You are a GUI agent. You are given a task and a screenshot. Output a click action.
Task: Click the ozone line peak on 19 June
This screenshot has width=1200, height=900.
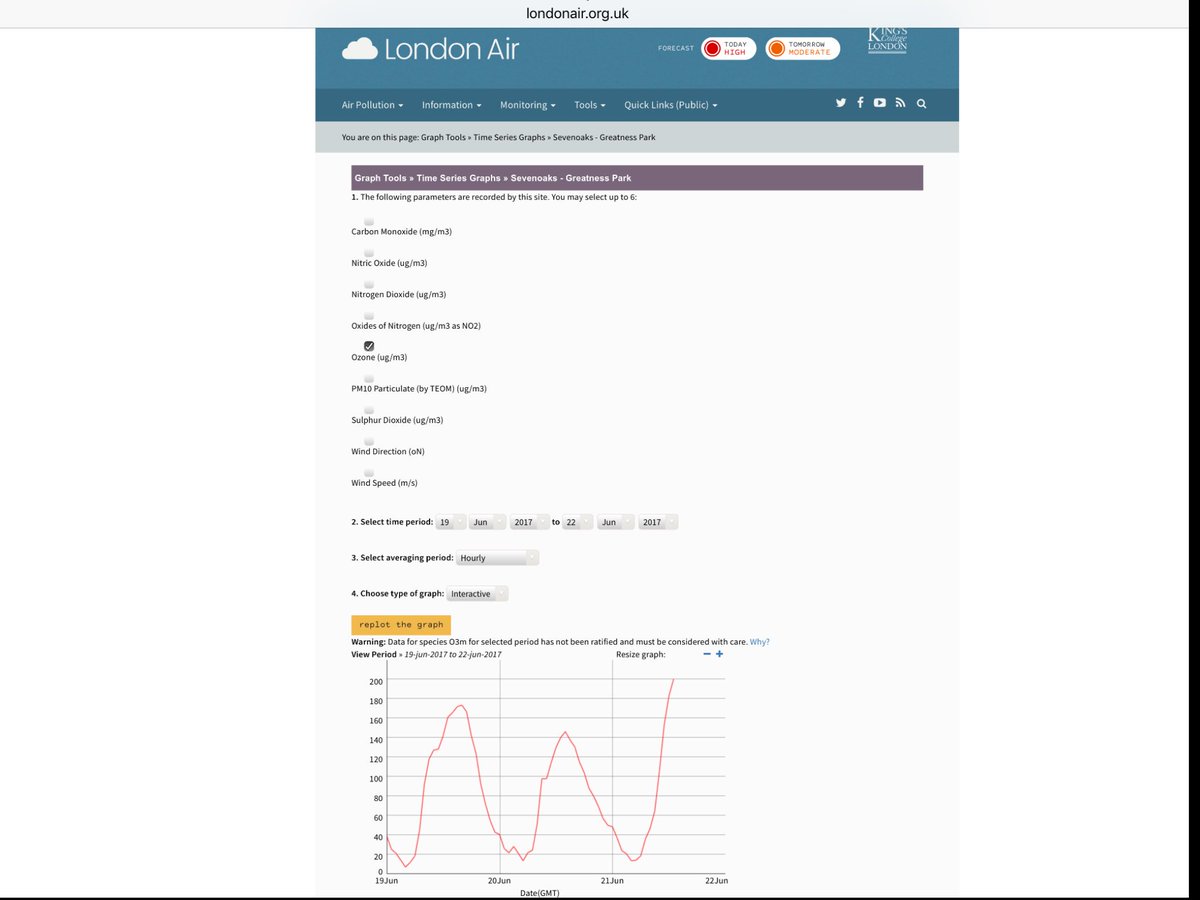coord(461,706)
